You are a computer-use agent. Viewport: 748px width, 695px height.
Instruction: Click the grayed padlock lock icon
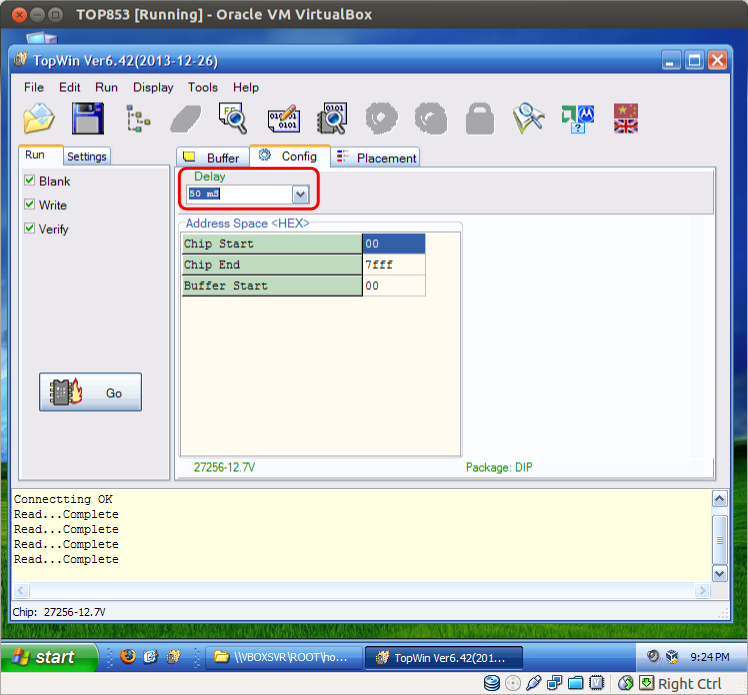pos(479,118)
